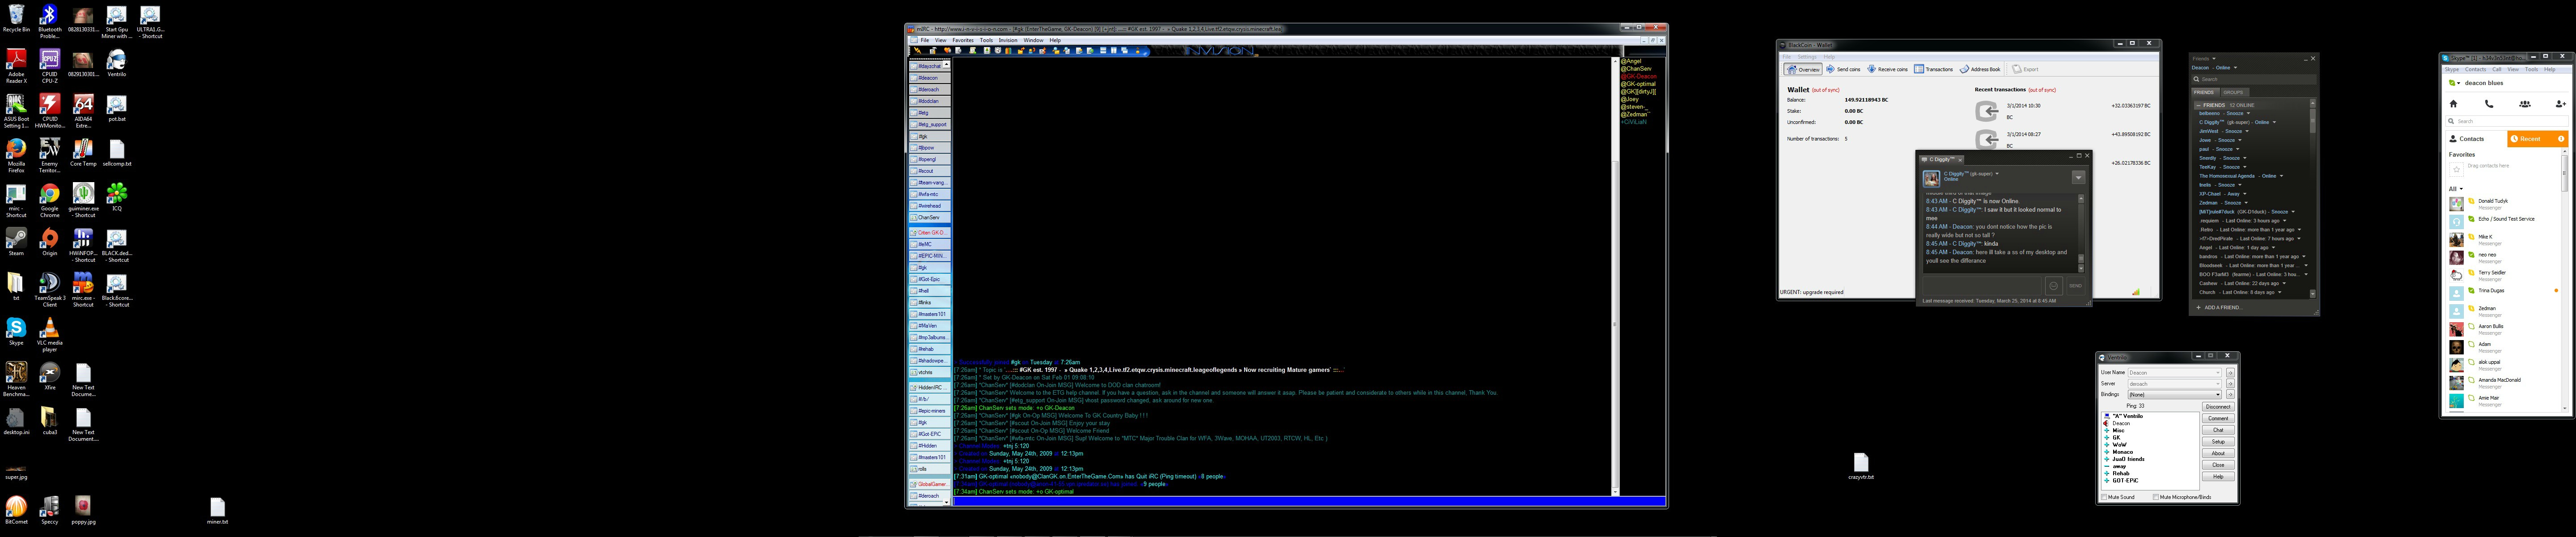Image resolution: width=2576 pixels, height=537 pixels.
Task: Collapse the FRIENDS group in Steam list
Action: pyautogui.click(x=2198, y=105)
